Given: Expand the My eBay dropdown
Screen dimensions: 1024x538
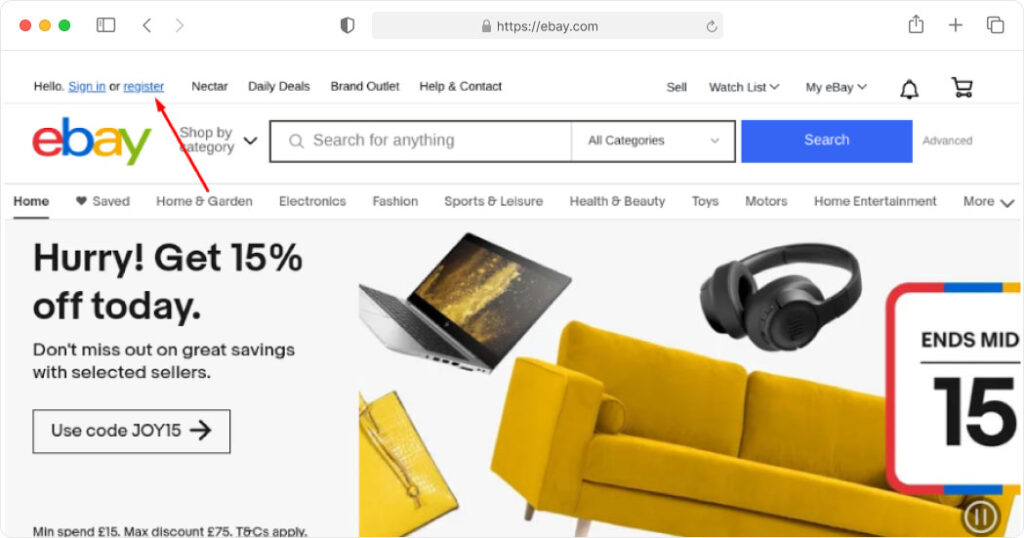Looking at the screenshot, I should 836,87.
